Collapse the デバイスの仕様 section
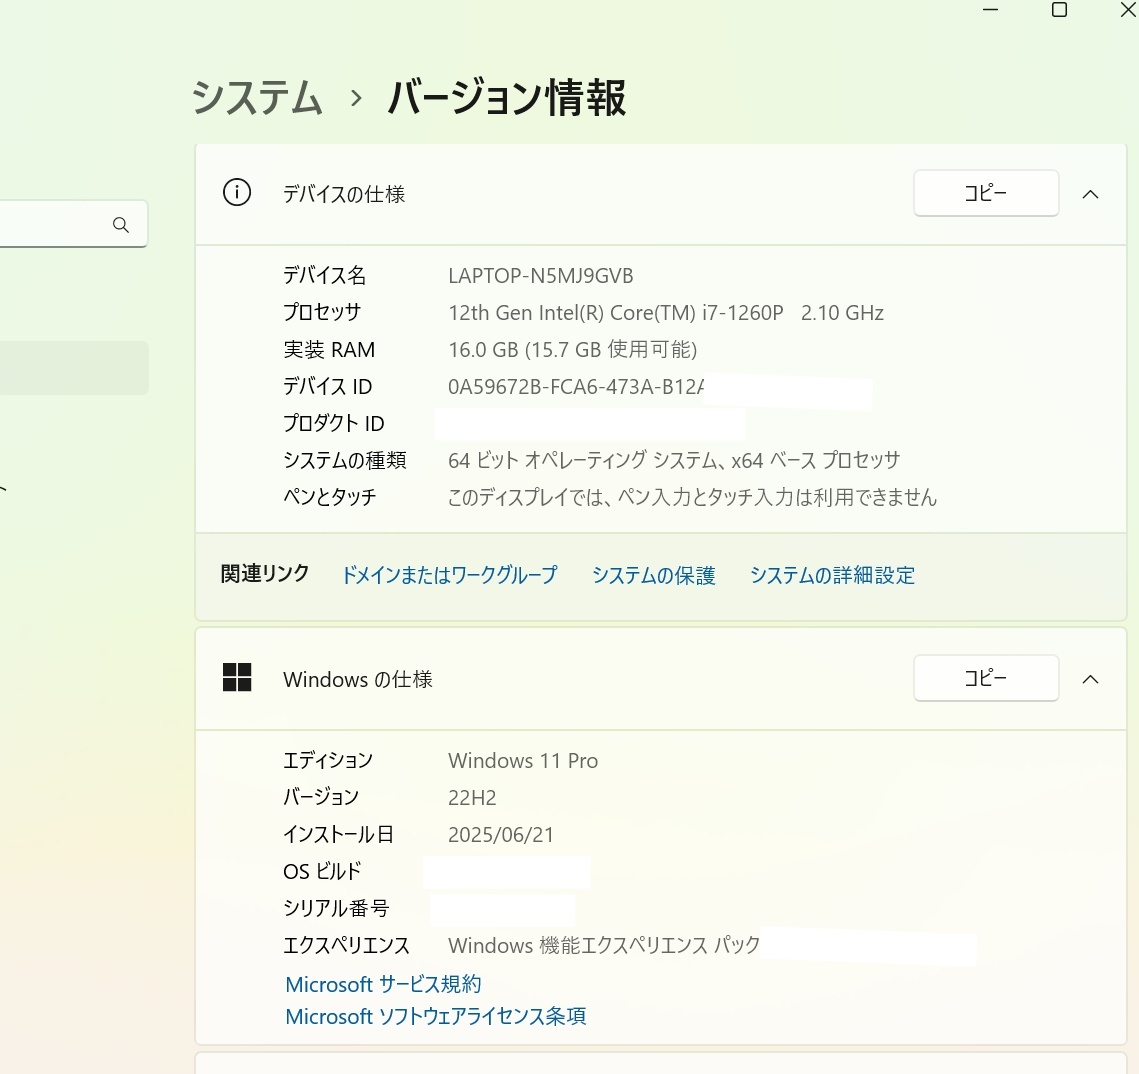Image resolution: width=1139 pixels, height=1074 pixels. (1090, 194)
